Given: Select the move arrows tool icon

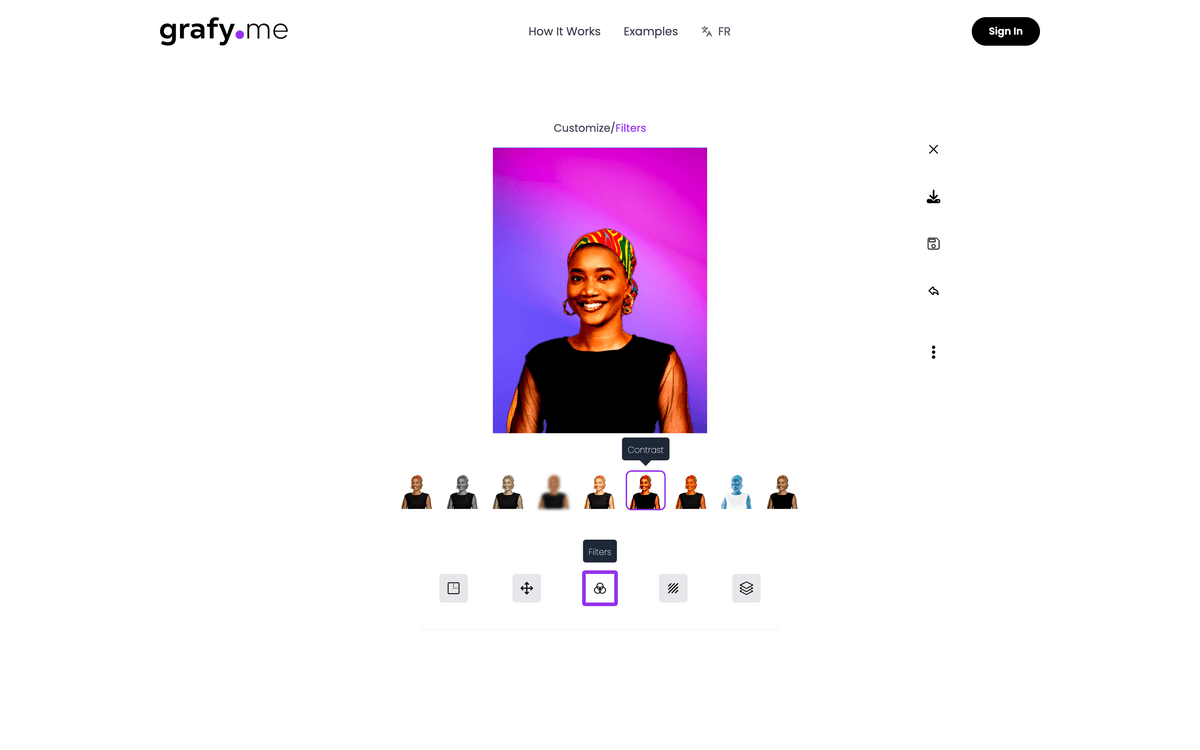Looking at the screenshot, I should click(527, 588).
